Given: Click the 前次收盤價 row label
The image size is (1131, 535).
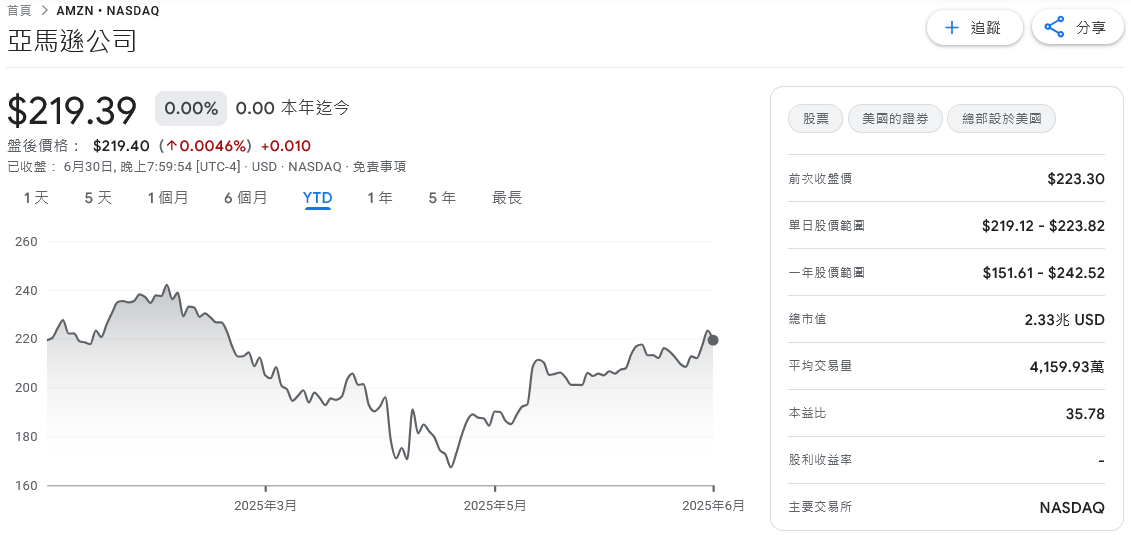Looking at the screenshot, I should 821,178.
